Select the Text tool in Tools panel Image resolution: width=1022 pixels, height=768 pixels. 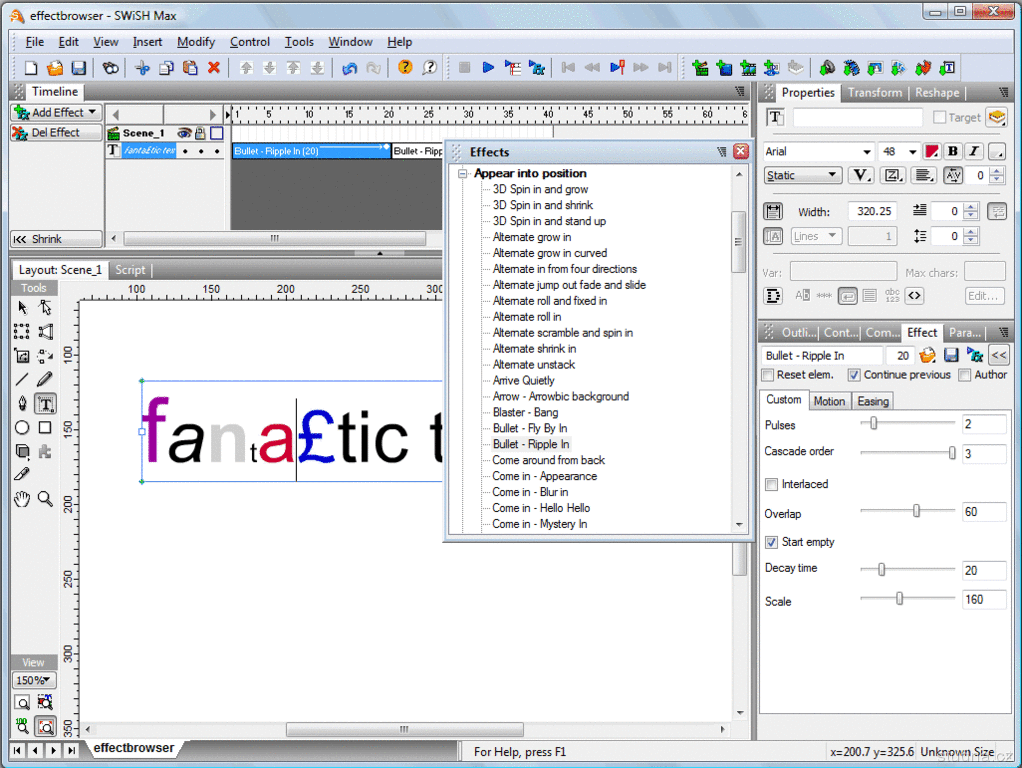(45, 404)
